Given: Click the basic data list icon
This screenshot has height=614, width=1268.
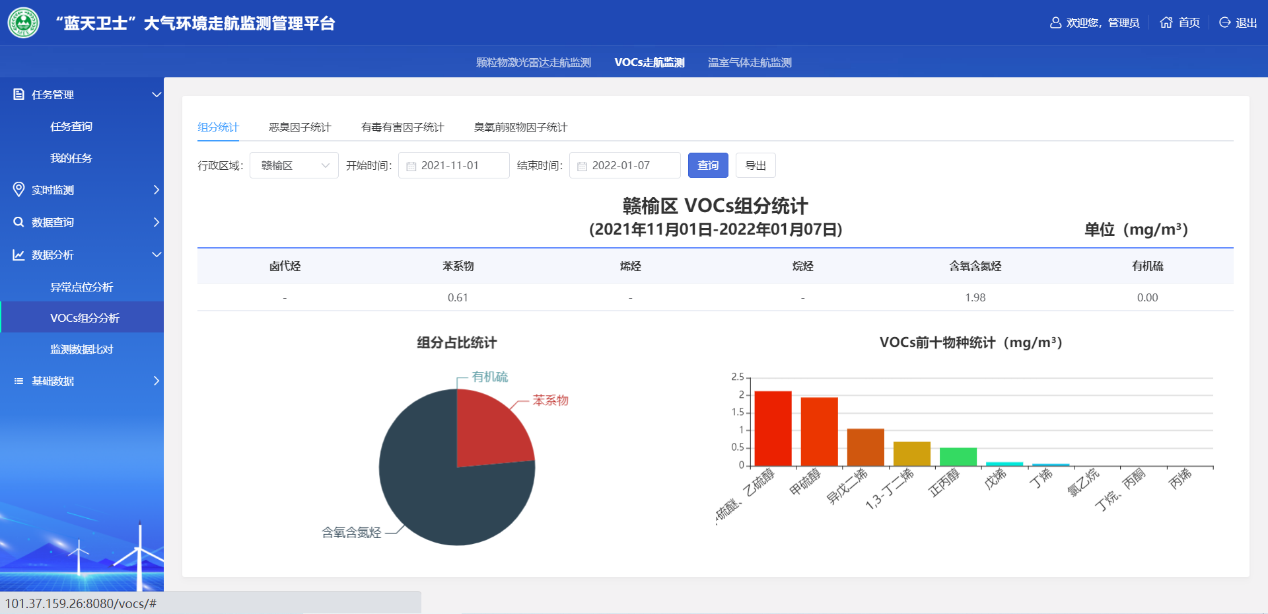Looking at the screenshot, I should pyautogui.click(x=18, y=381).
